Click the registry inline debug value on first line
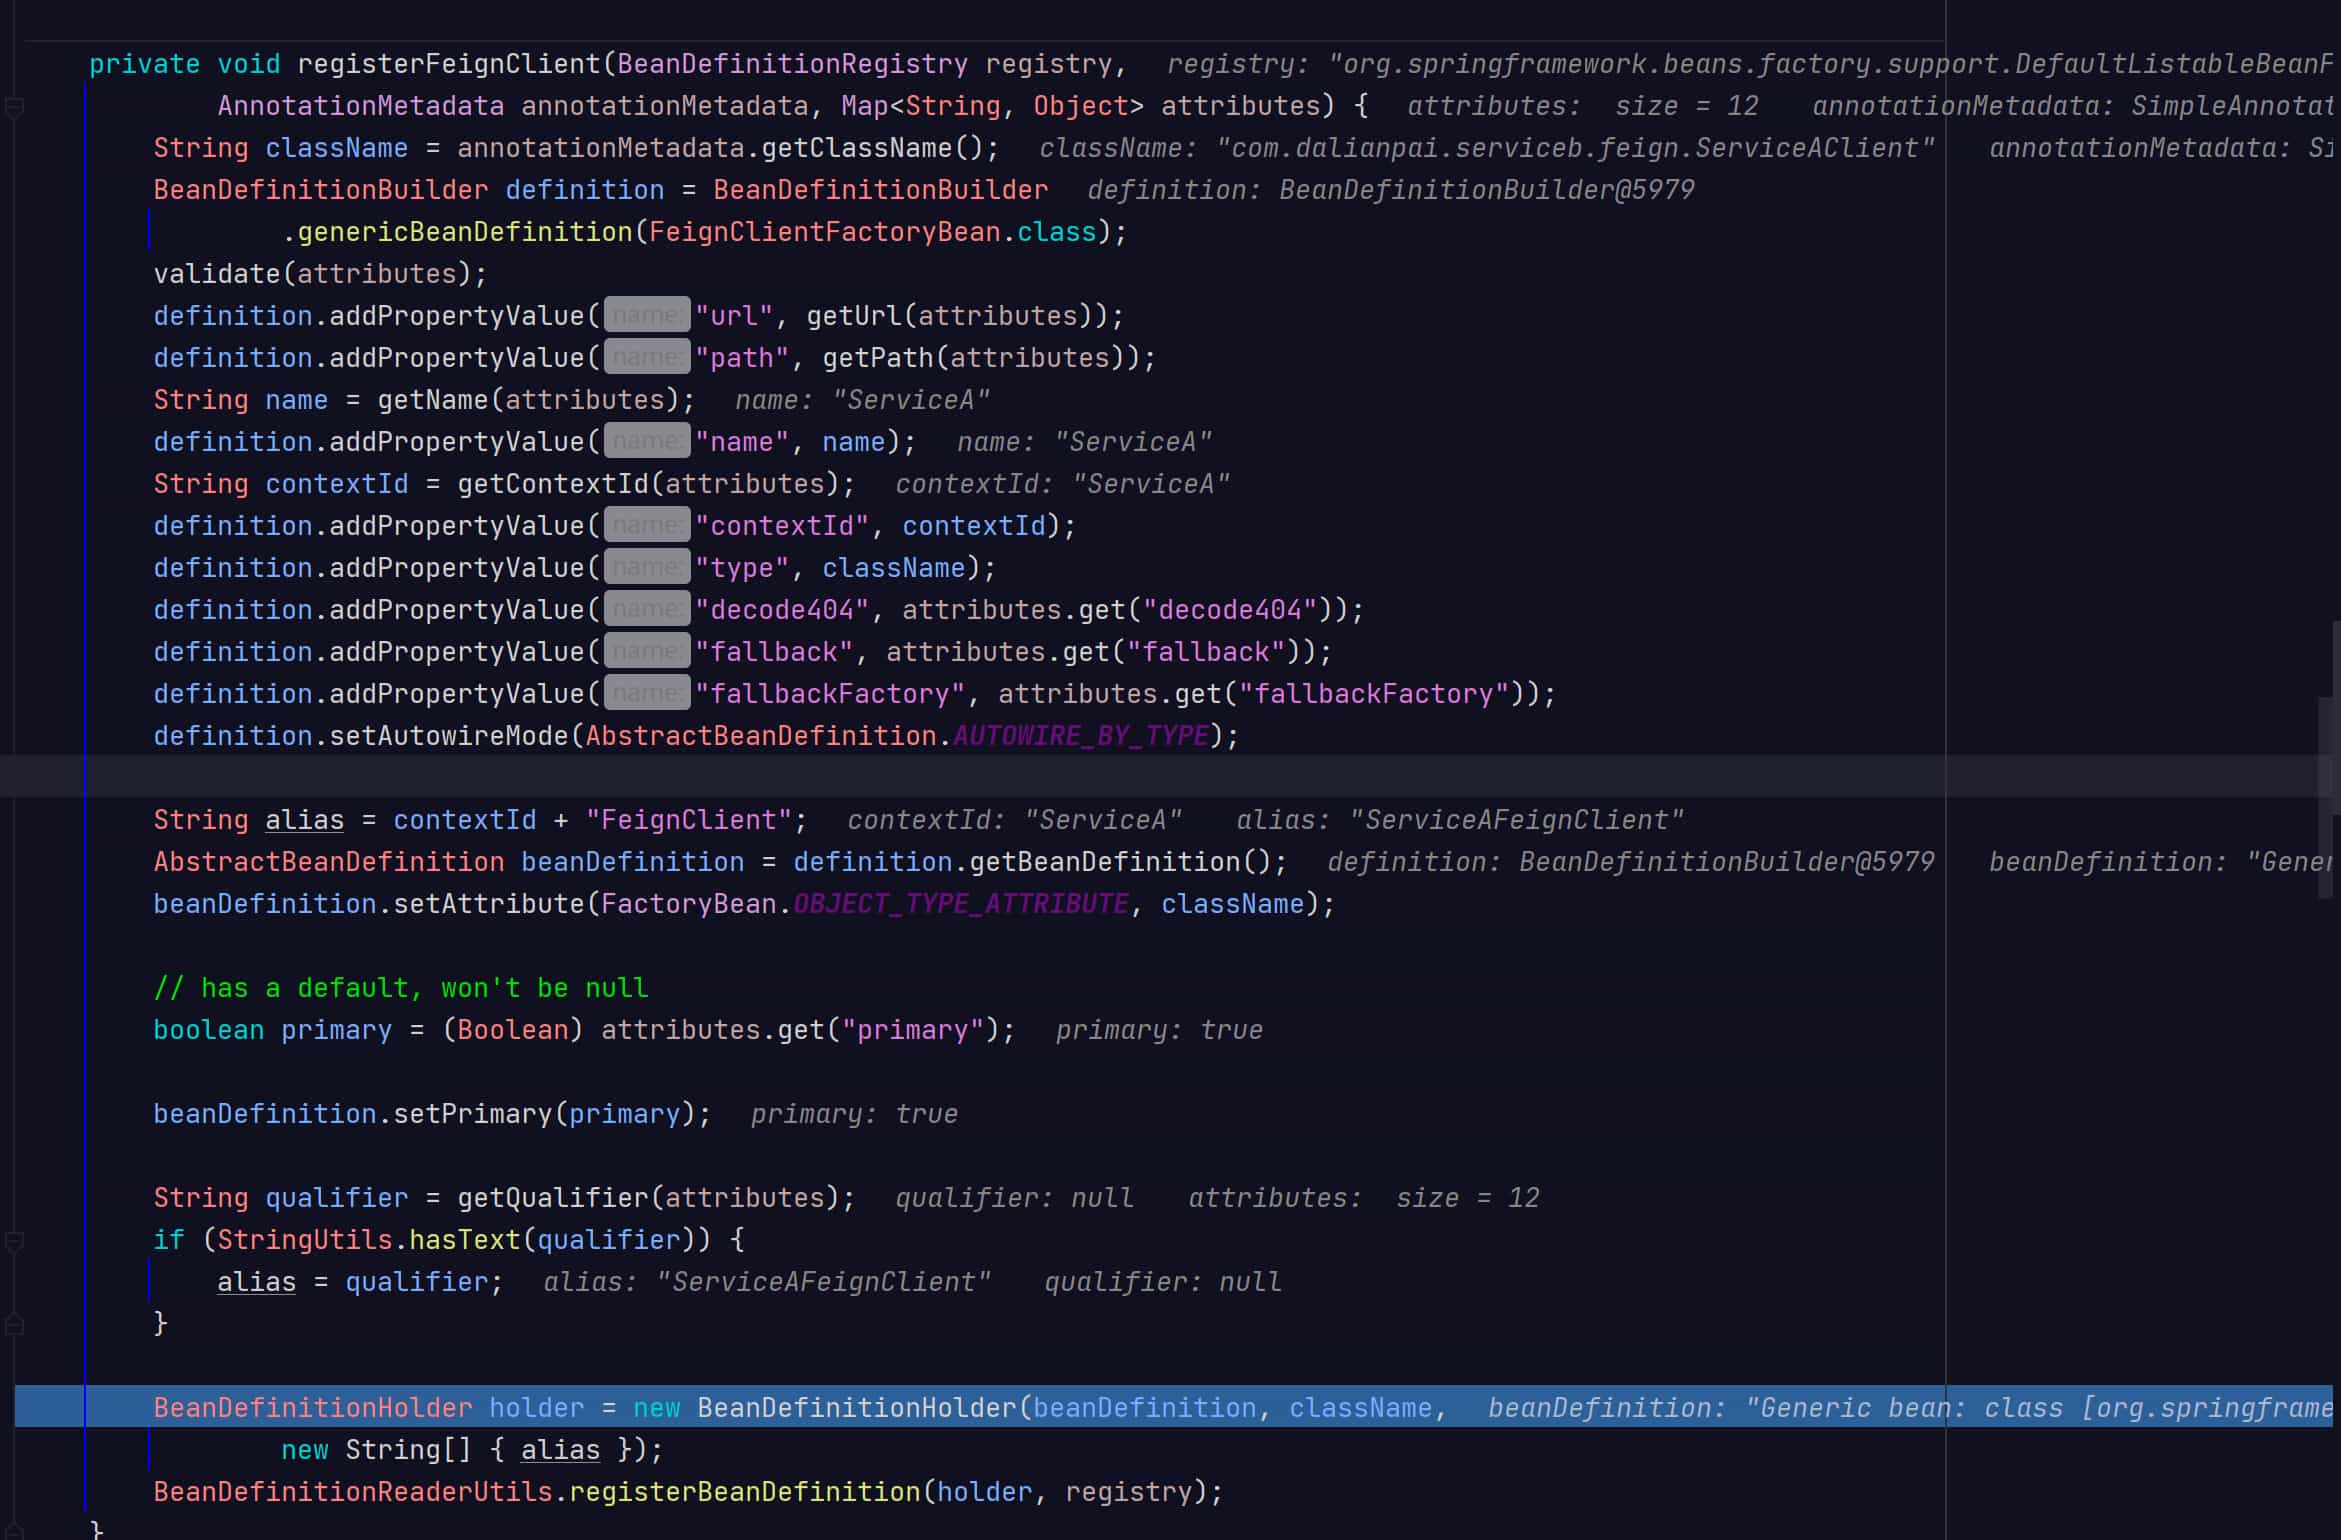Image resolution: width=2341 pixels, height=1540 pixels. pos(1750,64)
